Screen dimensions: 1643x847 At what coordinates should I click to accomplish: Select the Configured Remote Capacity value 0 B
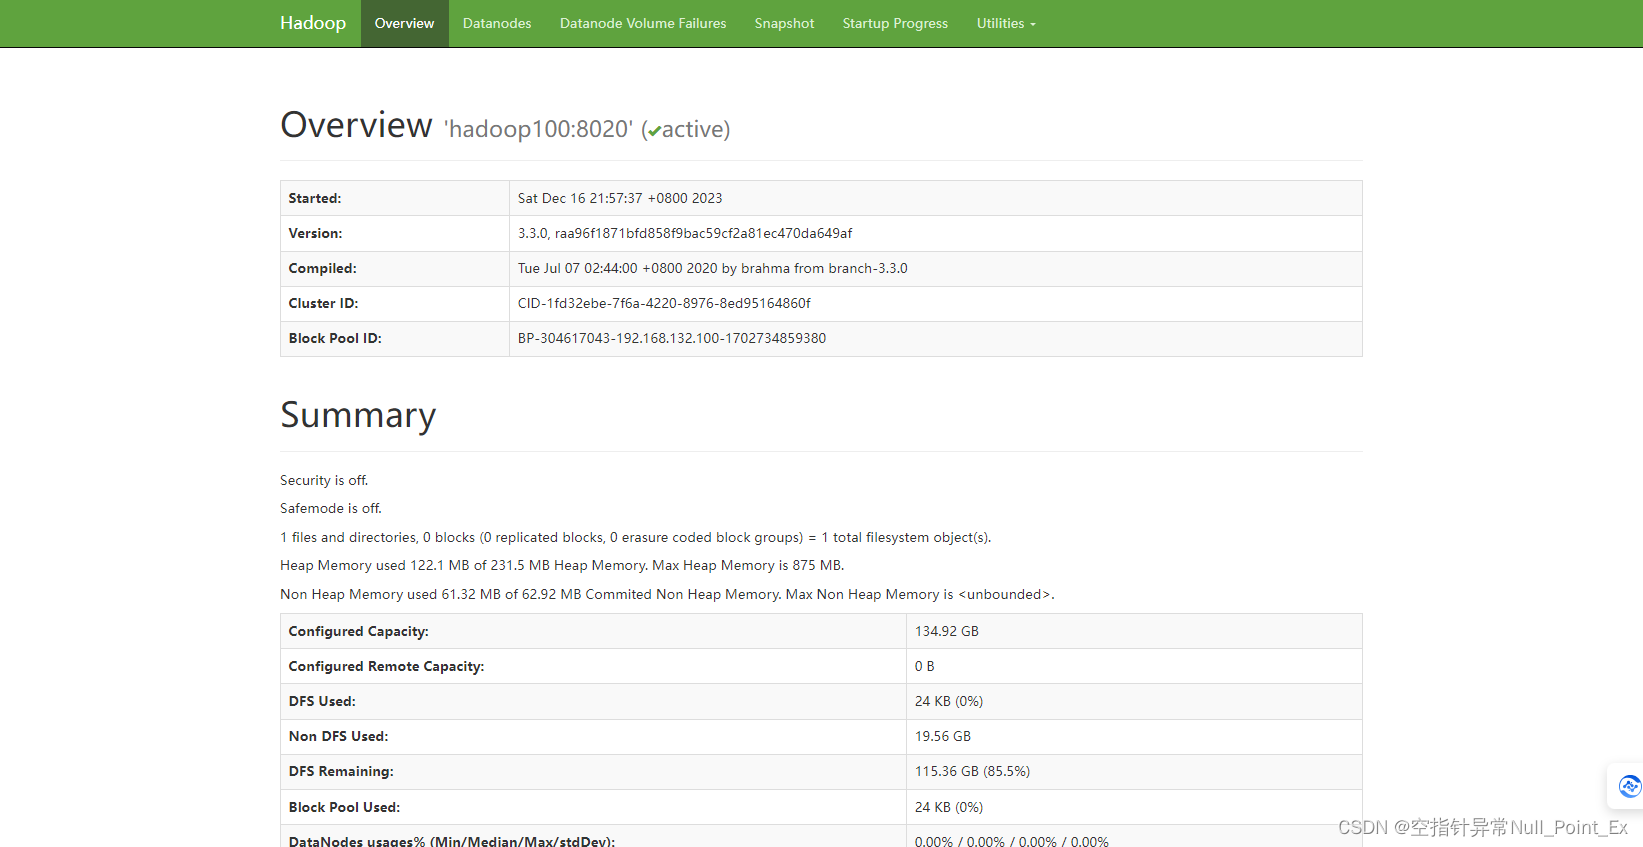925,666
